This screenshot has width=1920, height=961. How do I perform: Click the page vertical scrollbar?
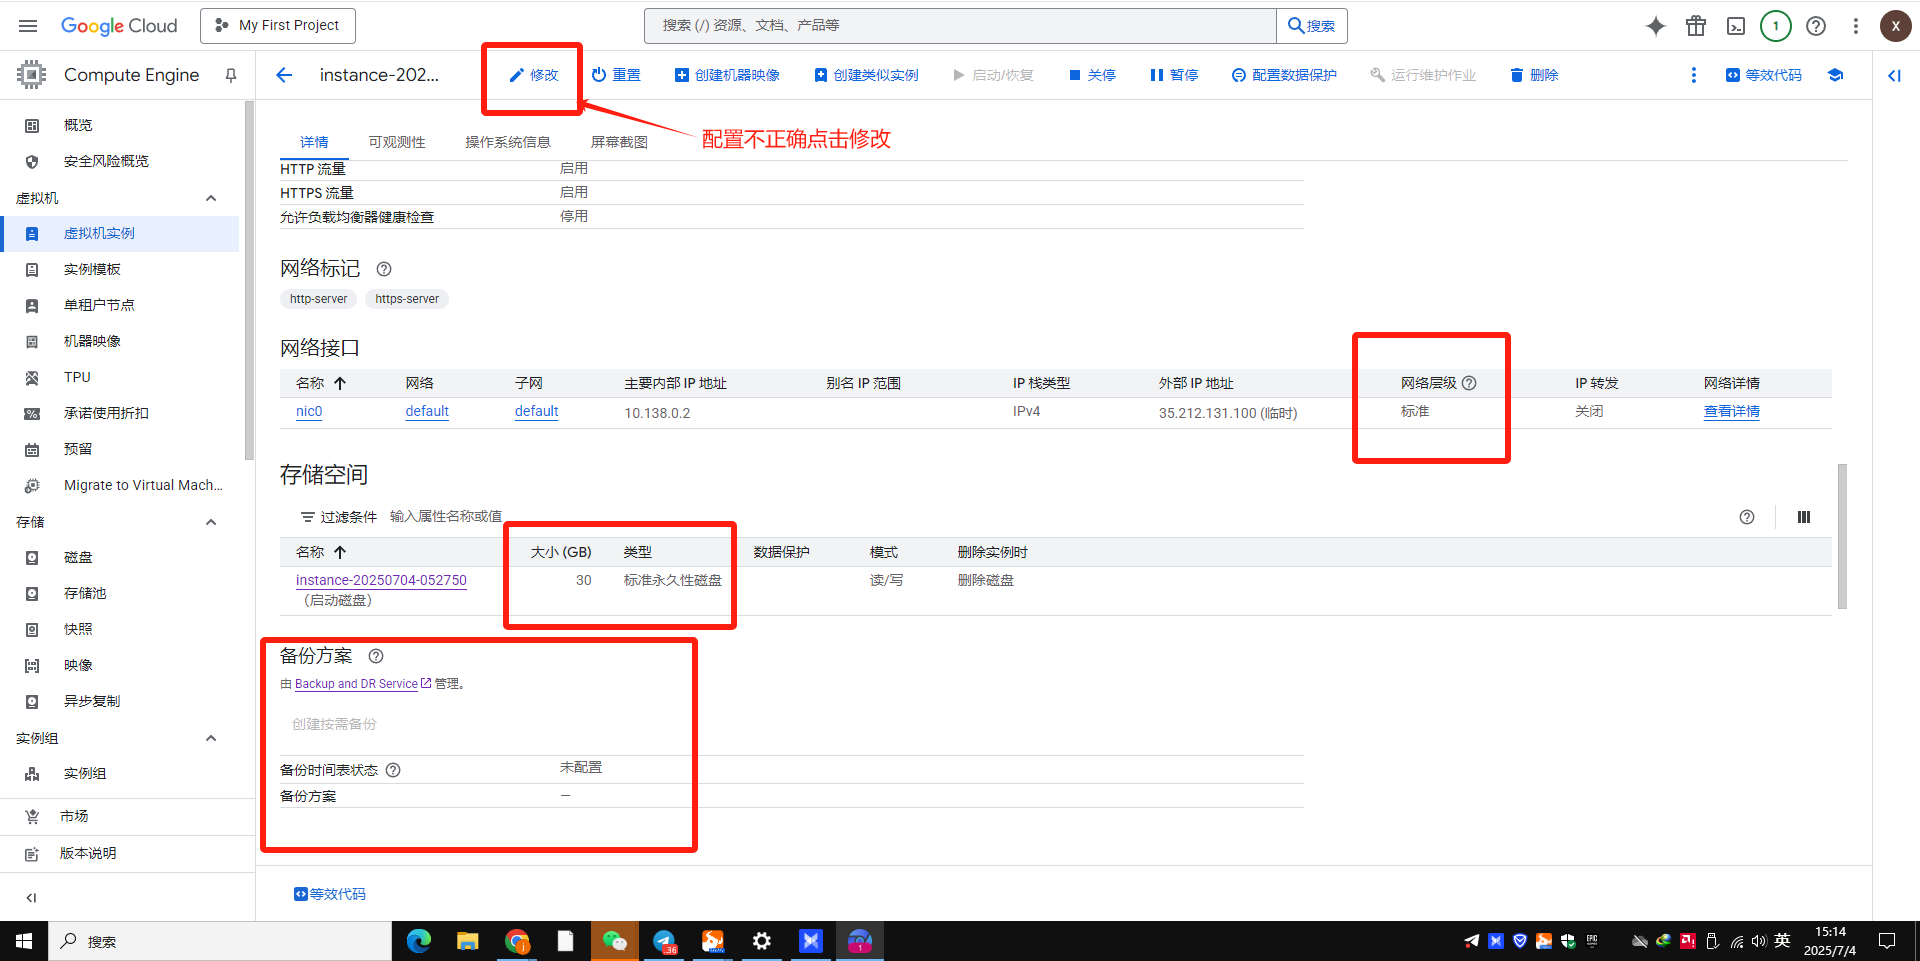click(1842, 536)
